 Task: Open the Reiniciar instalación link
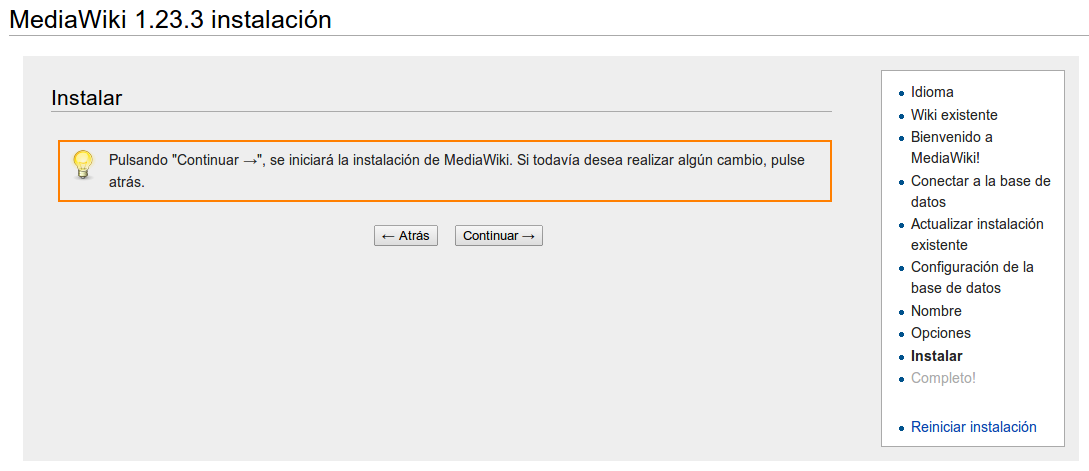click(x=974, y=427)
